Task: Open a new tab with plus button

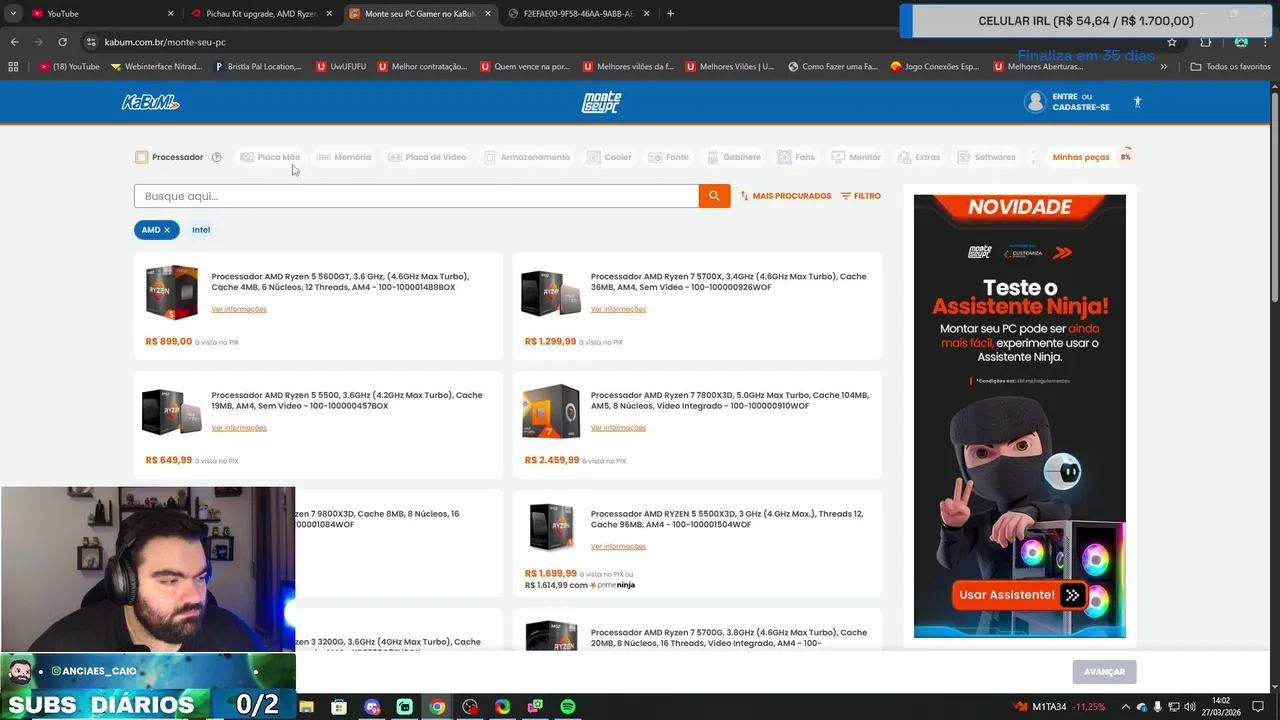Action: [x=670, y=13]
